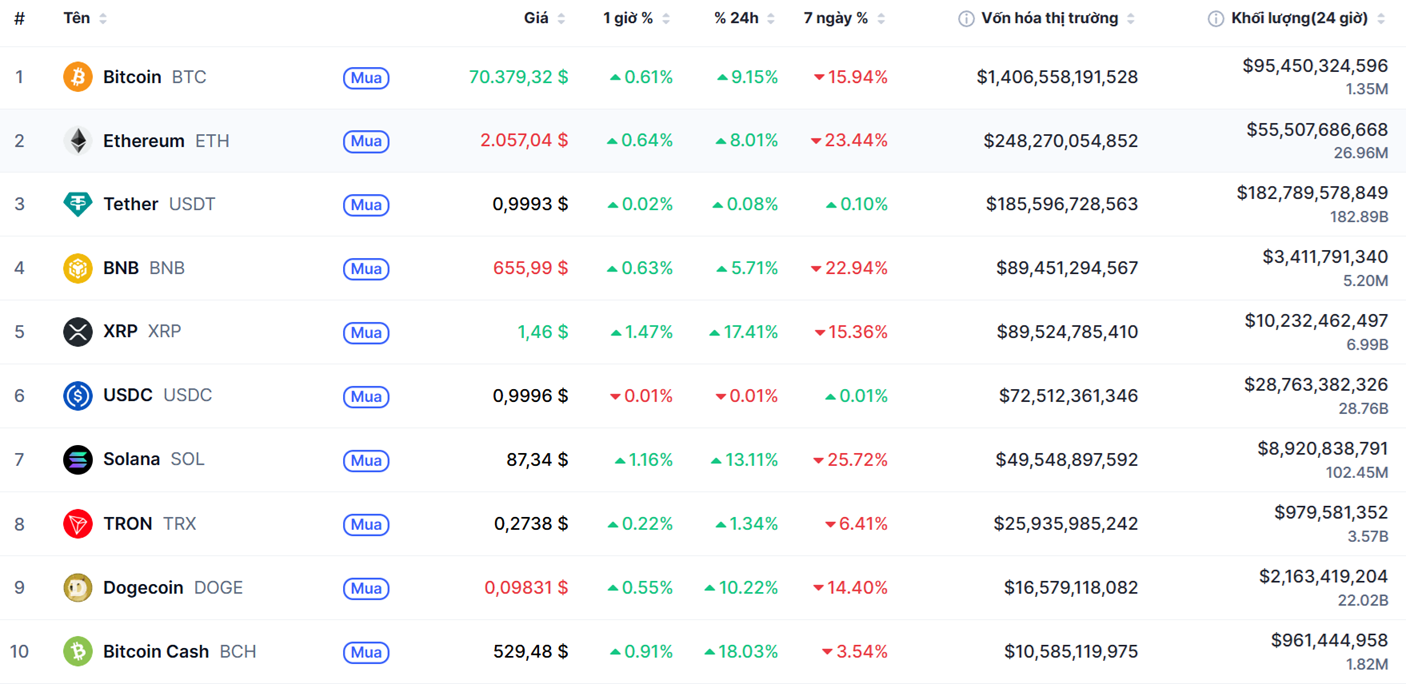Click the BNB yellow coin icon
1406x684 pixels.
78,268
